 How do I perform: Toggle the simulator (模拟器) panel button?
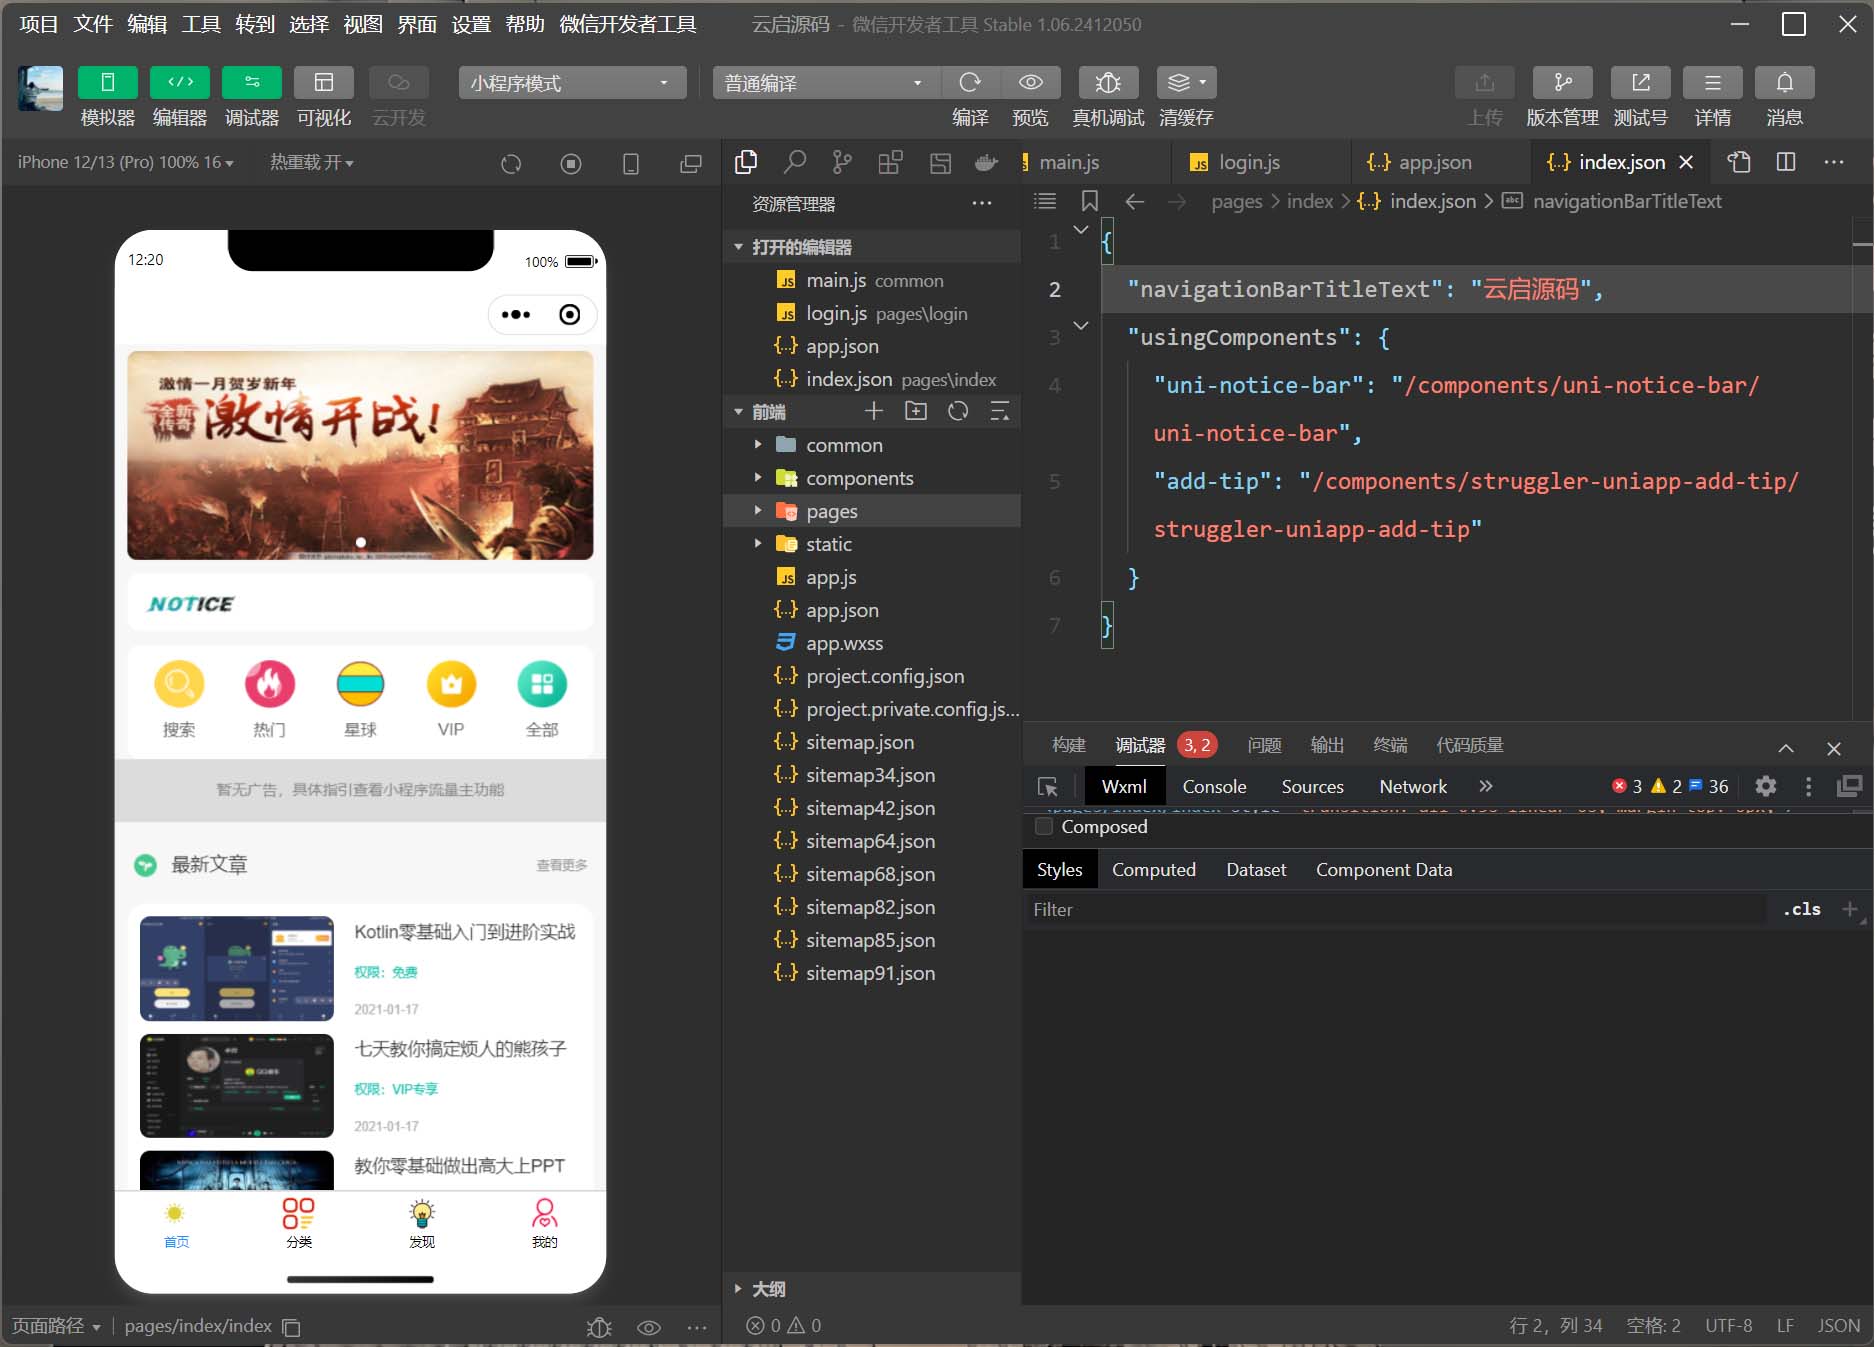click(x=107, y=83)
